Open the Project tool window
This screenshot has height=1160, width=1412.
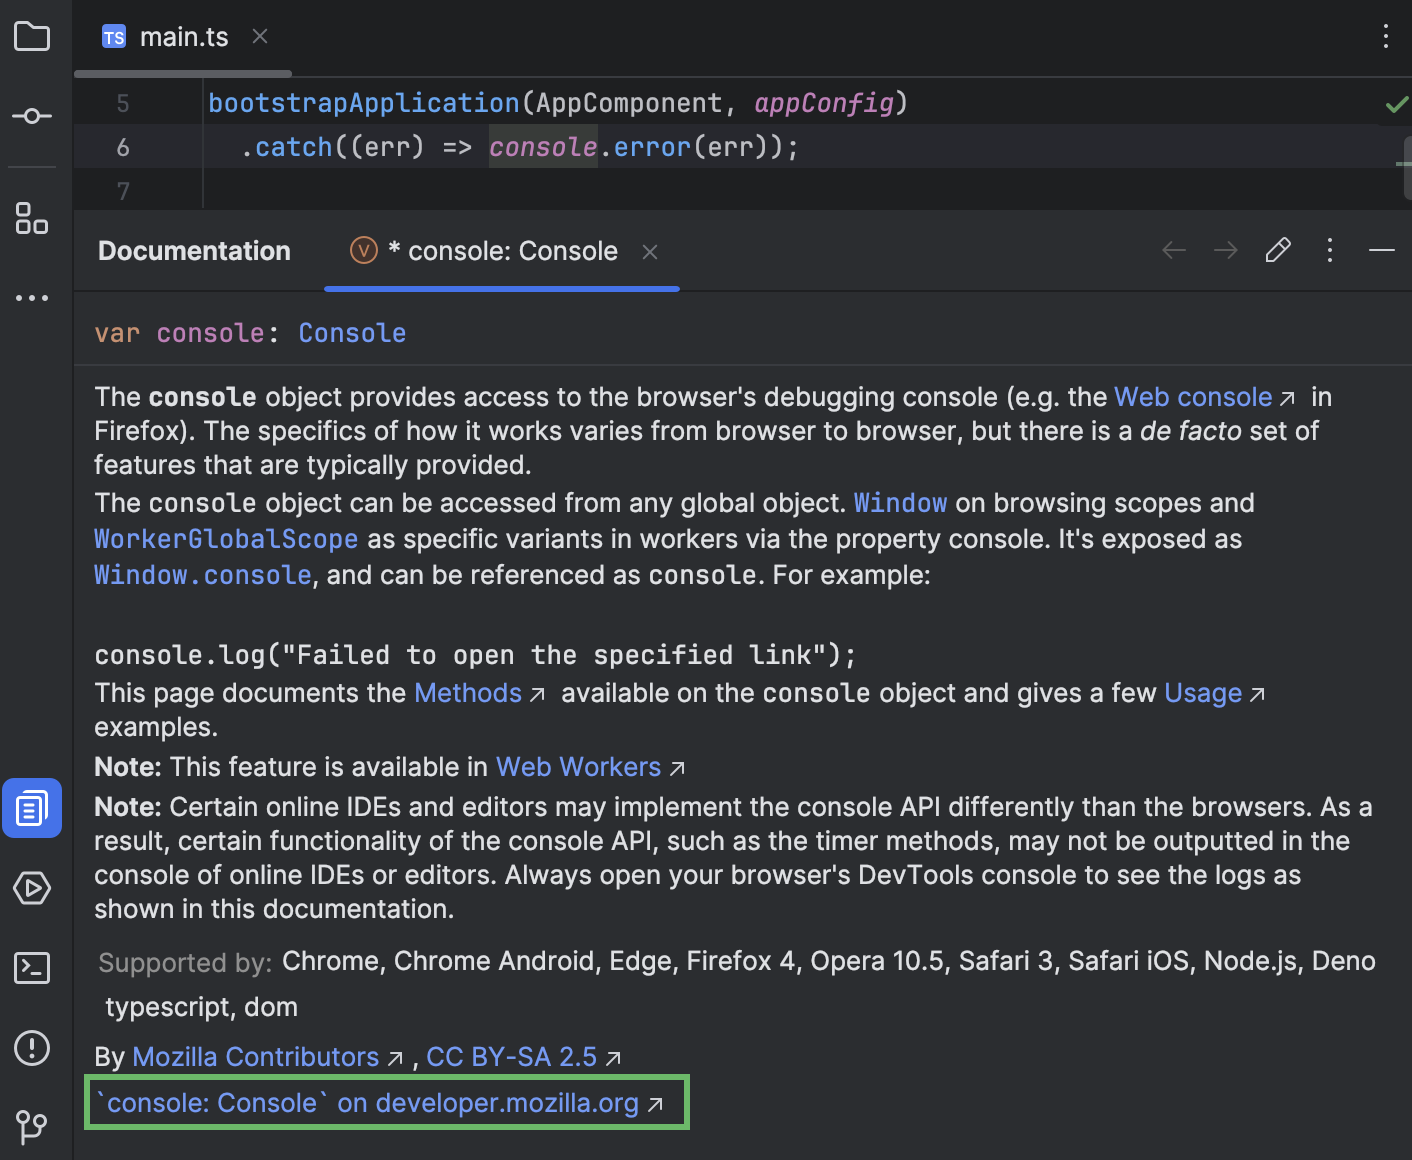coord(31,36)
